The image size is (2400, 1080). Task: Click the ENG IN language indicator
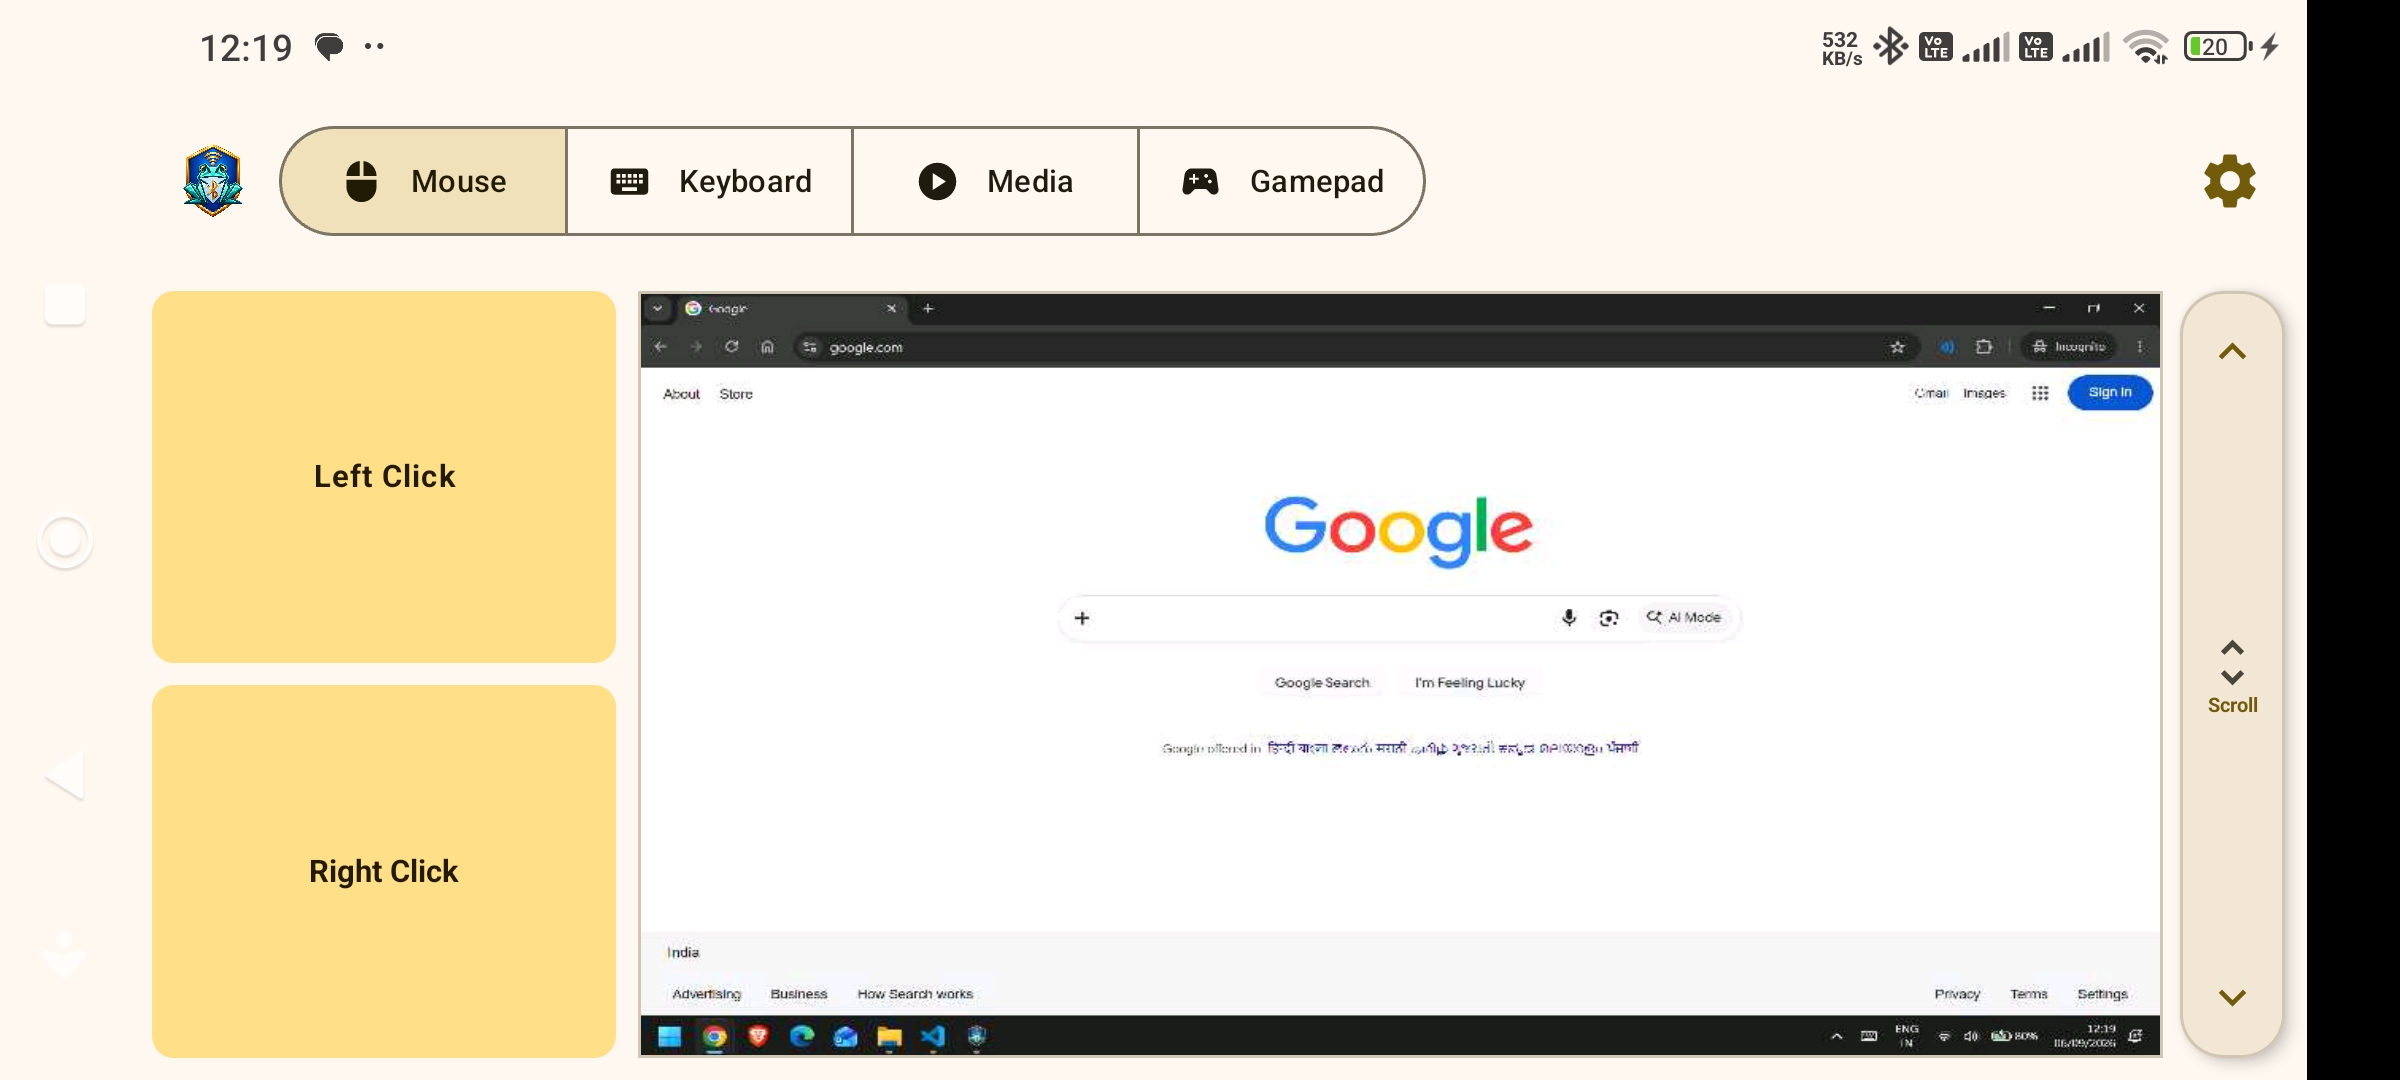[1907, 1036]
